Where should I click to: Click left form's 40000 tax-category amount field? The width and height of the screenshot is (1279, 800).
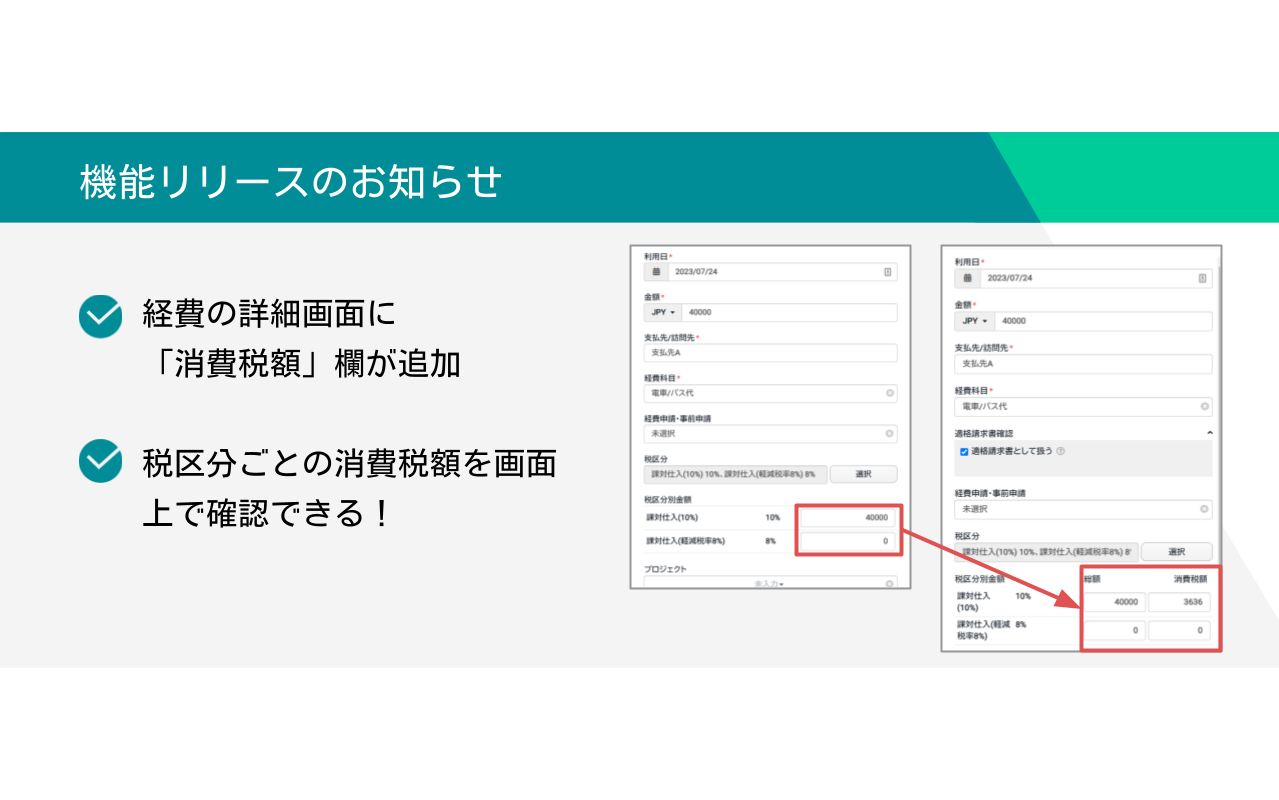pyautogui.click(x=847, y=518)
